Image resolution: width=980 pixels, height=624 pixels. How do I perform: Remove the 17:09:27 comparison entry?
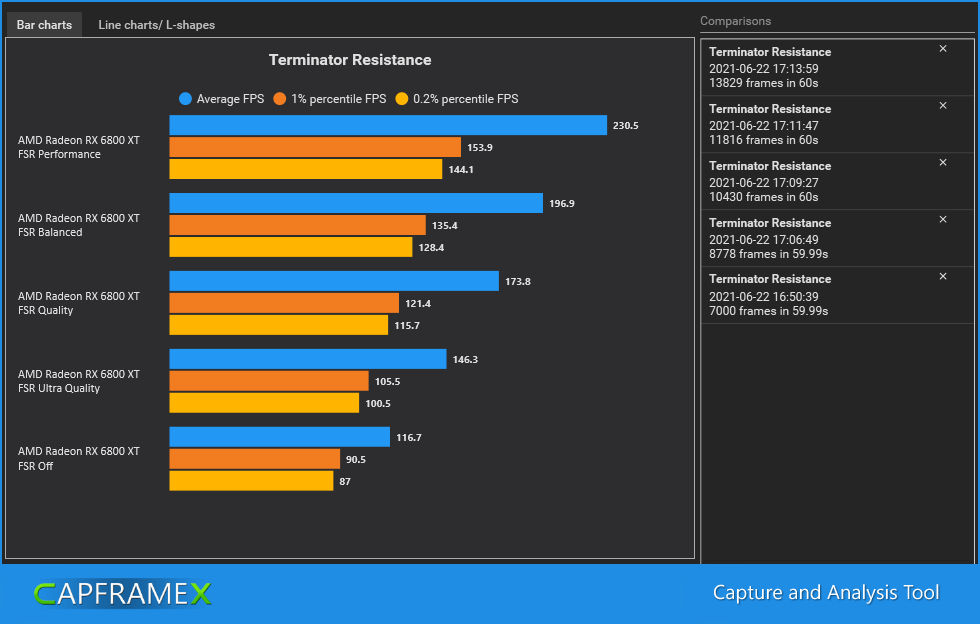click(942, 163)
